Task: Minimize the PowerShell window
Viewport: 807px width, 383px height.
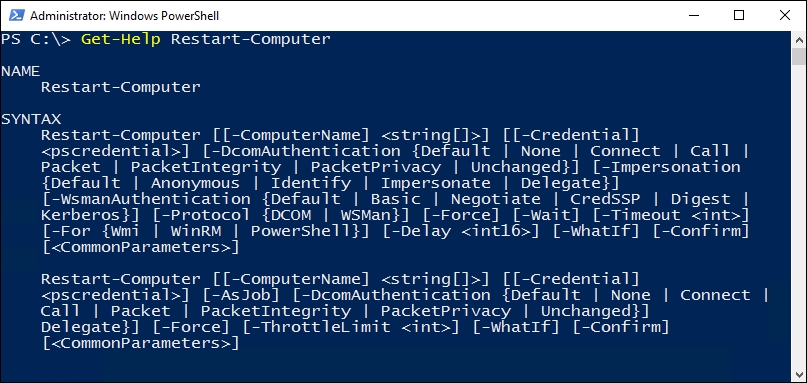Action: (693, 15)
